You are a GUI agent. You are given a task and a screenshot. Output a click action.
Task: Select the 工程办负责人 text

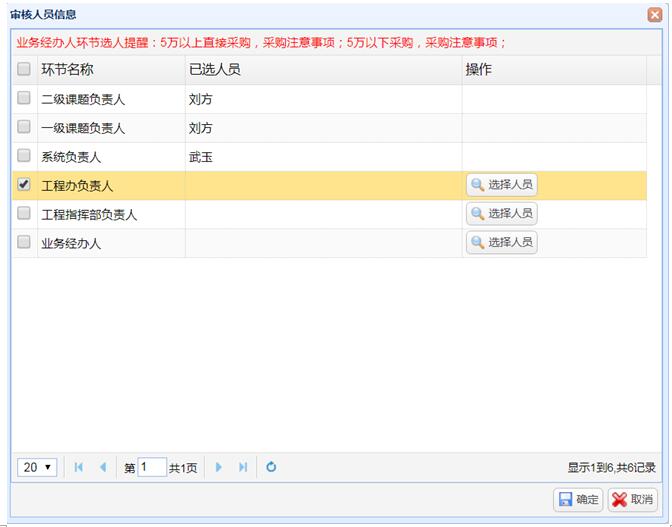(77, 186)
